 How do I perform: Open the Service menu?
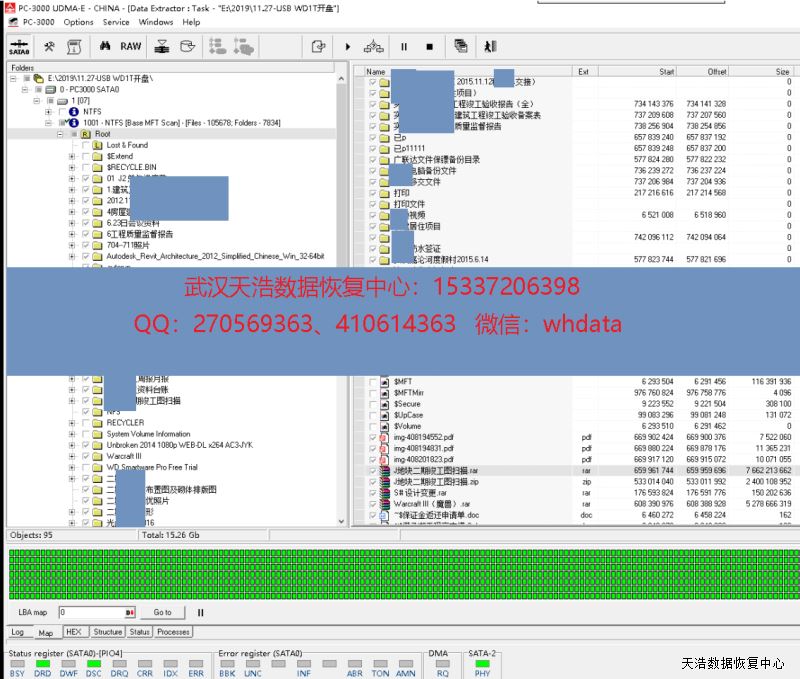point(116,22)
